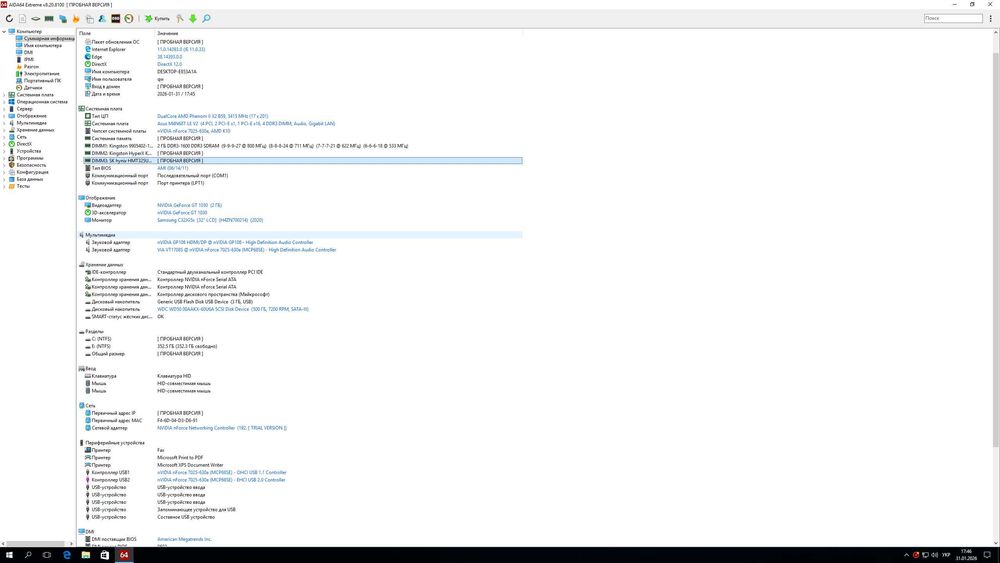Click the blue monitors toolbar icon
Screen dimensions: 1000x563
(x=62, y=18)
